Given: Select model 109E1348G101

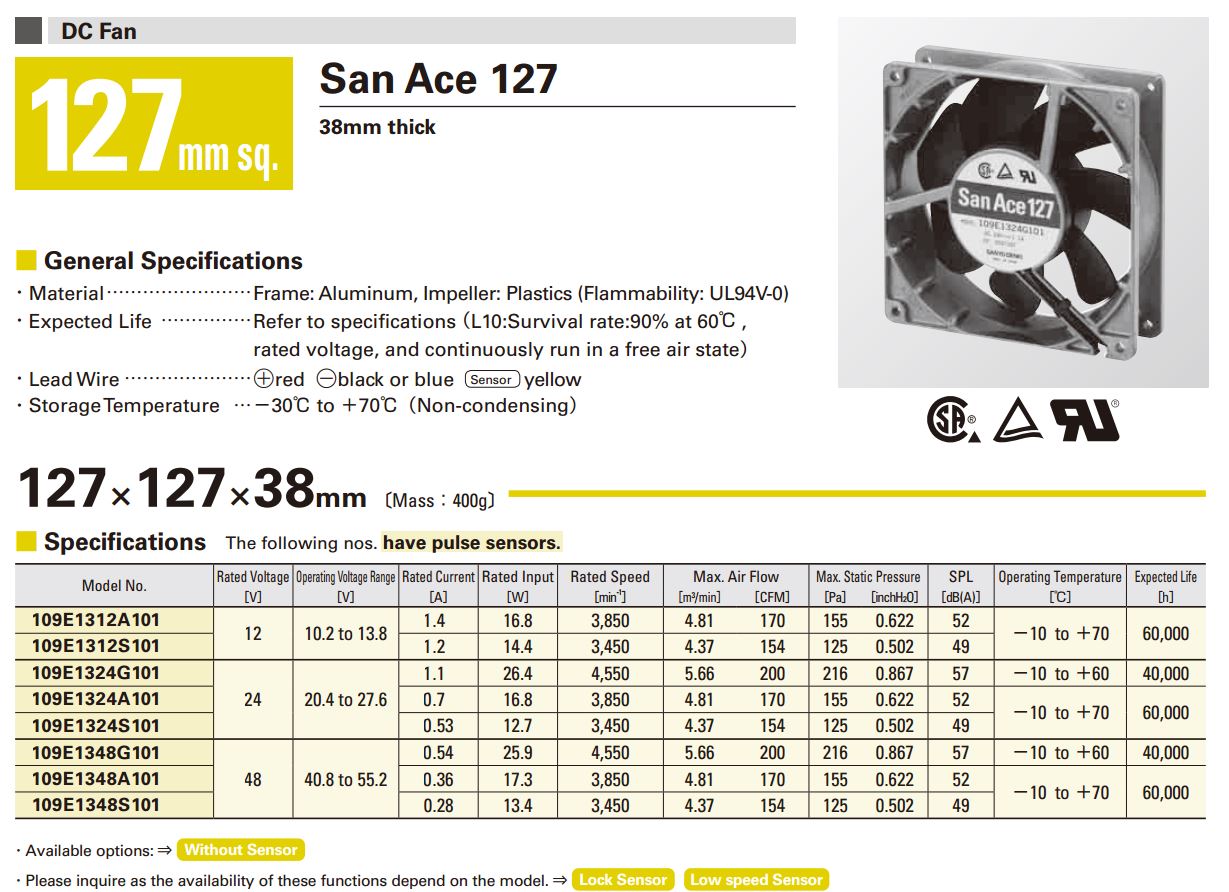Looking at the screenshot, I should [x=96, y=752].
